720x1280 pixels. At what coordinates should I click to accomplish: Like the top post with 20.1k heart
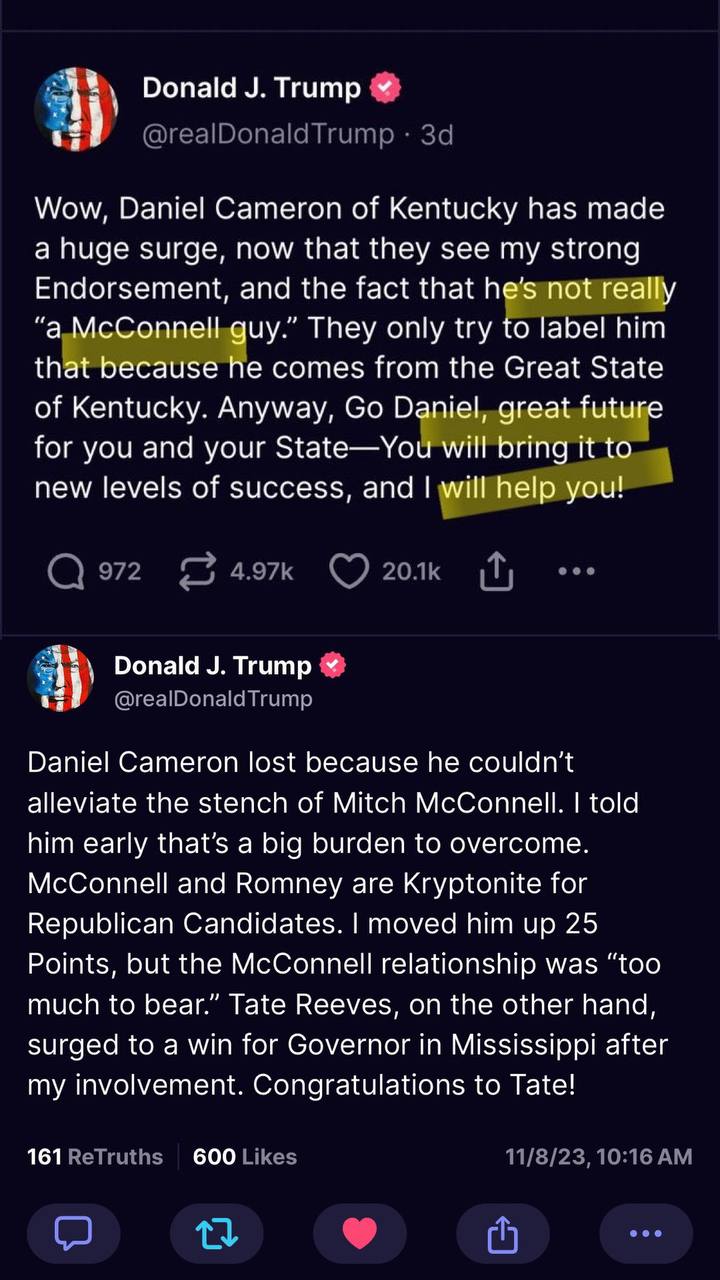point(349,572)
